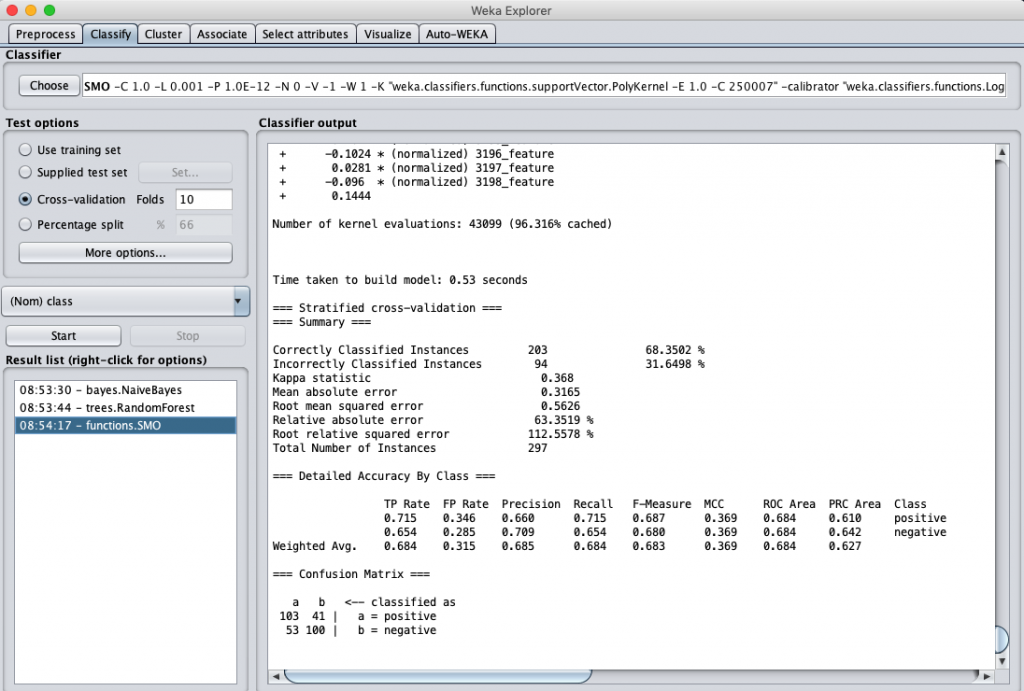Switch to the Preprocess tab
This screenshot has width=1024, height=691.
[45, 34]
